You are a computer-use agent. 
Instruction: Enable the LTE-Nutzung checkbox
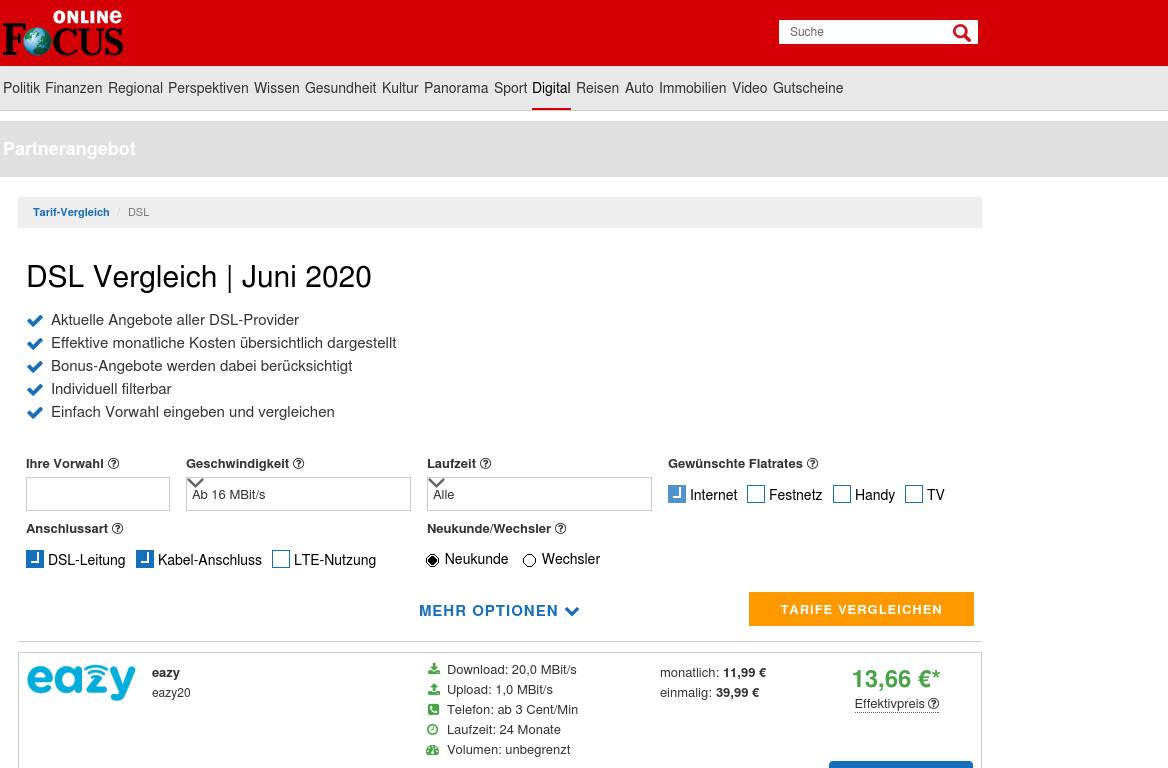(x=281, y=559)
